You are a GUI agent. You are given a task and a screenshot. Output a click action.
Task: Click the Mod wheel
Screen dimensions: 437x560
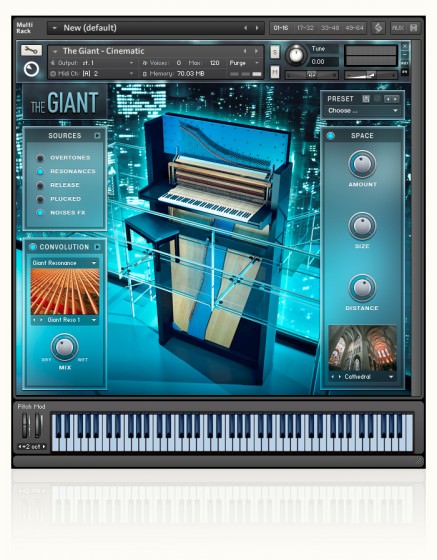[x=38, y=425]
